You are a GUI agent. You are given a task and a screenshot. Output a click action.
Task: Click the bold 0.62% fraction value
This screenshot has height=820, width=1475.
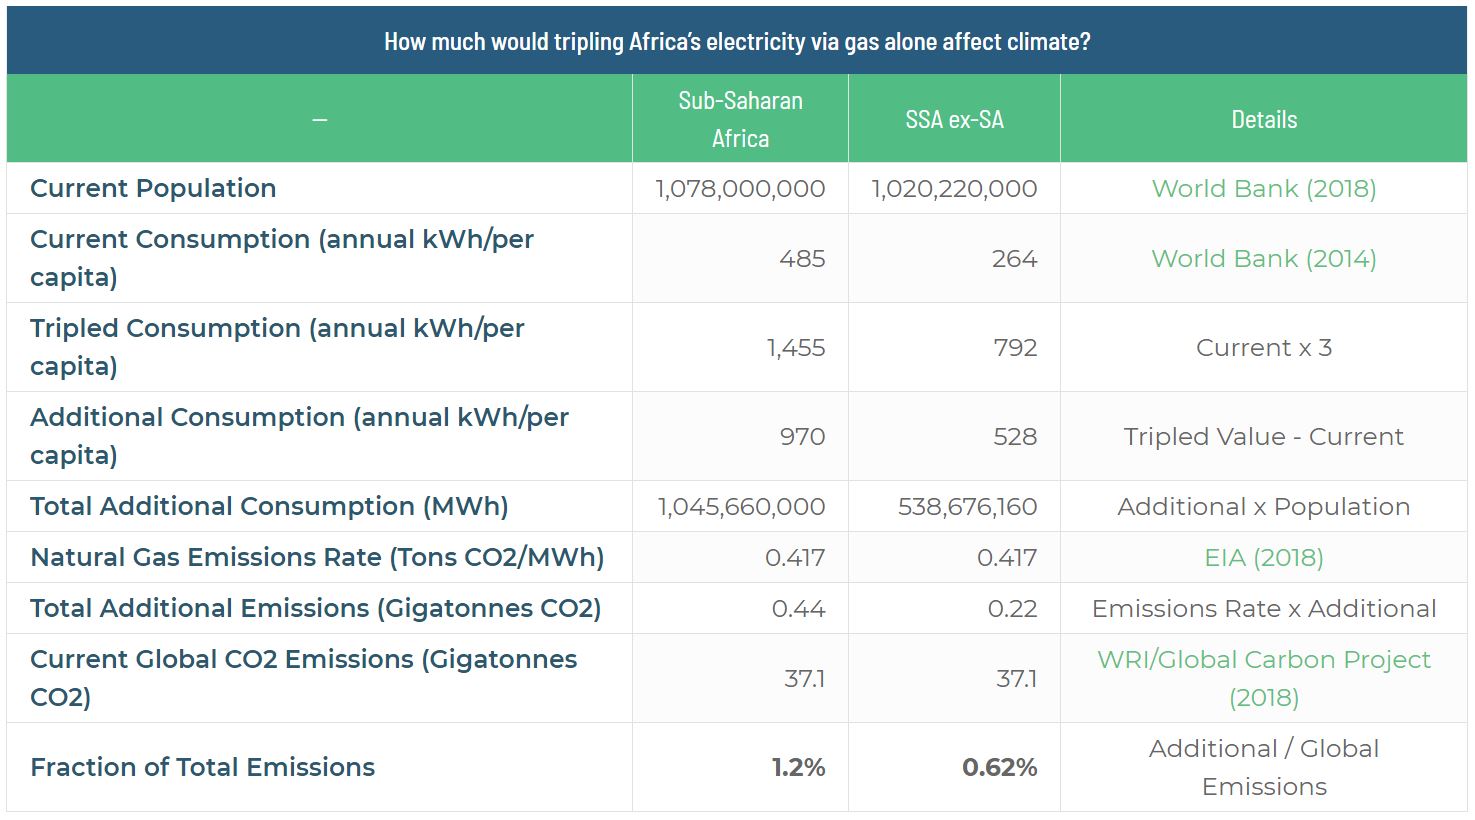[999, 768]
